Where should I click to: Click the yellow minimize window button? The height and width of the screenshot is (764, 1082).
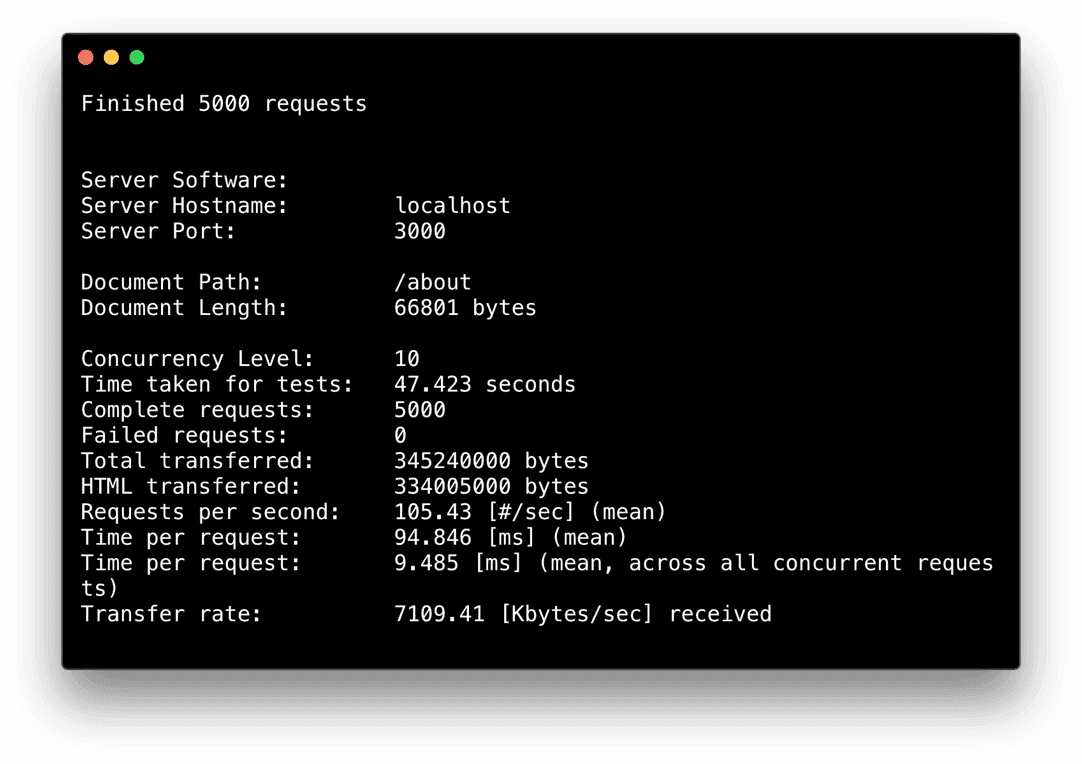coord(111,57)
